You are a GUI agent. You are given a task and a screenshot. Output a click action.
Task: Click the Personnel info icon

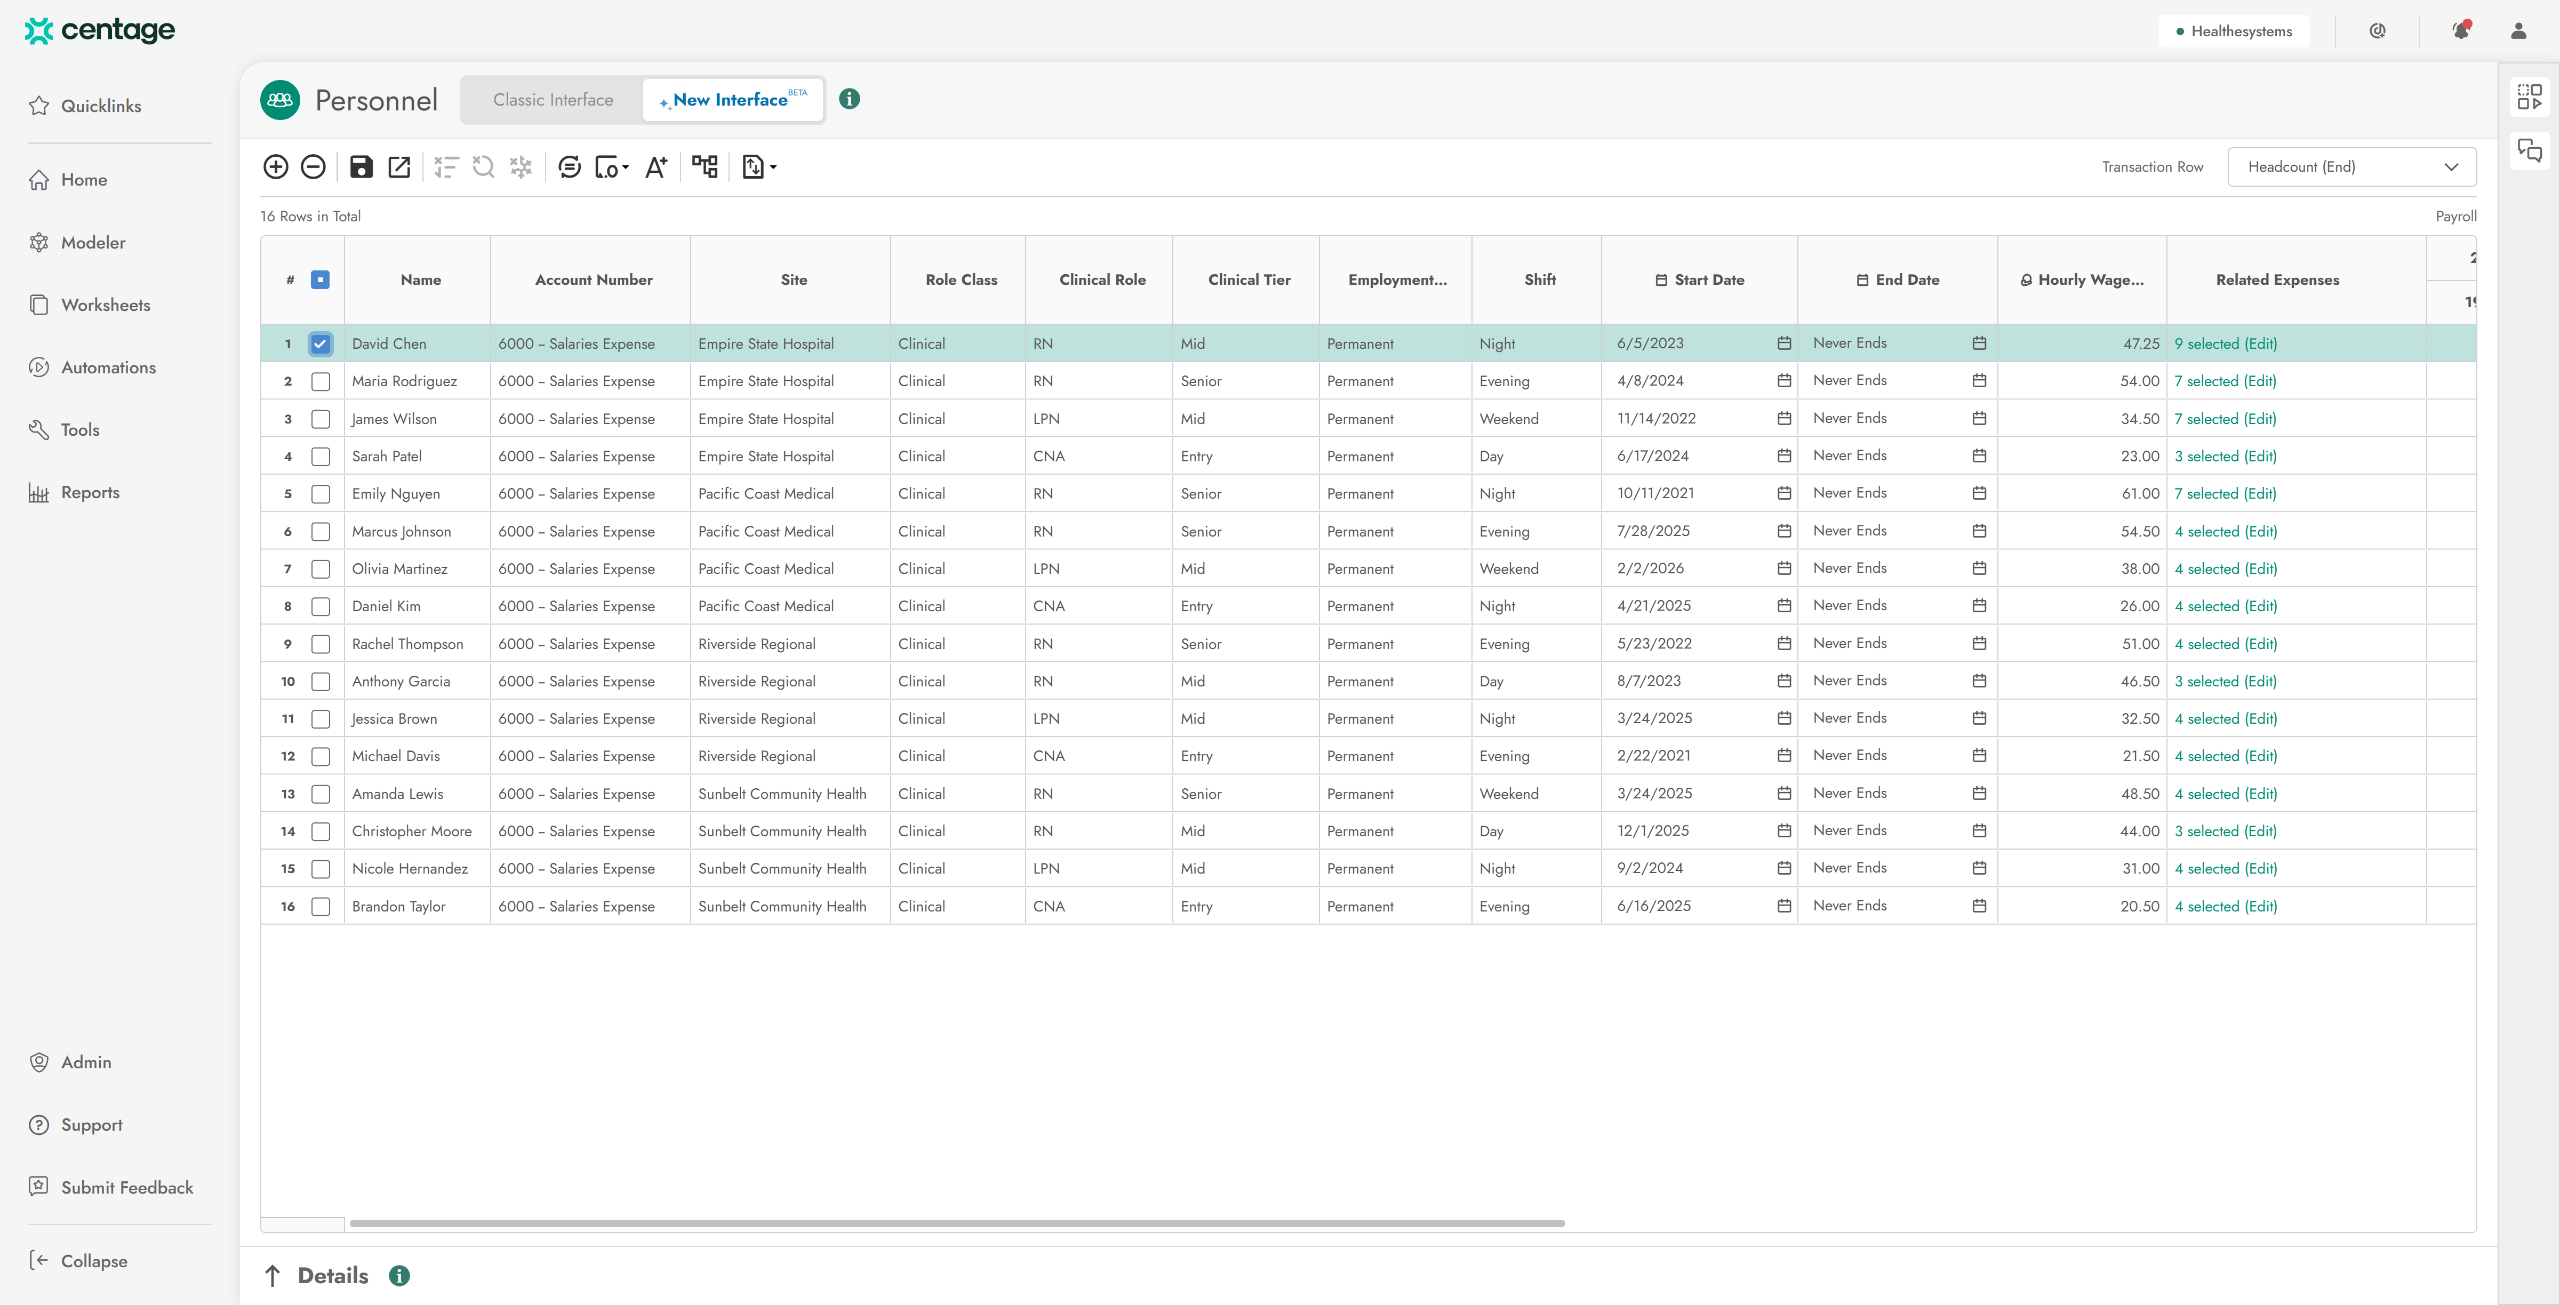850,99
